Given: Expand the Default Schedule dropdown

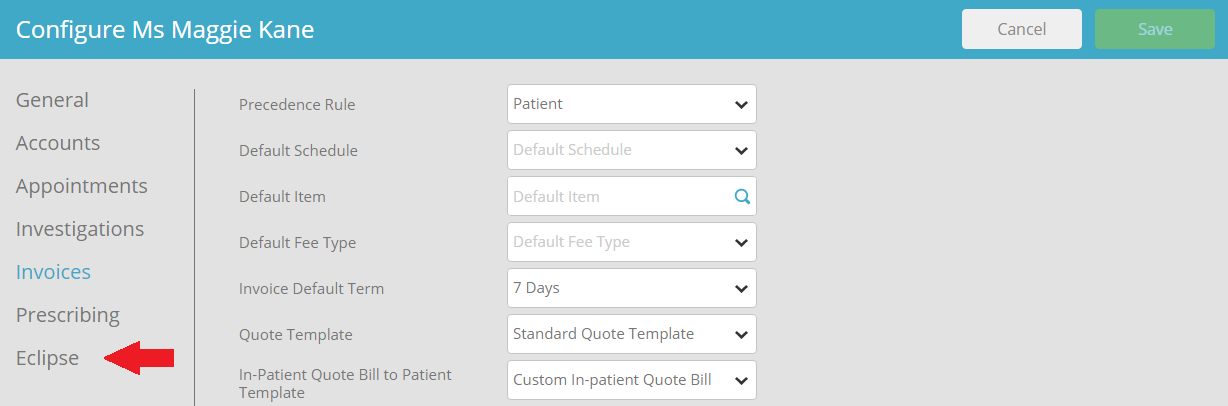Looking at the screenshot, I should click(x=630, y=150).
